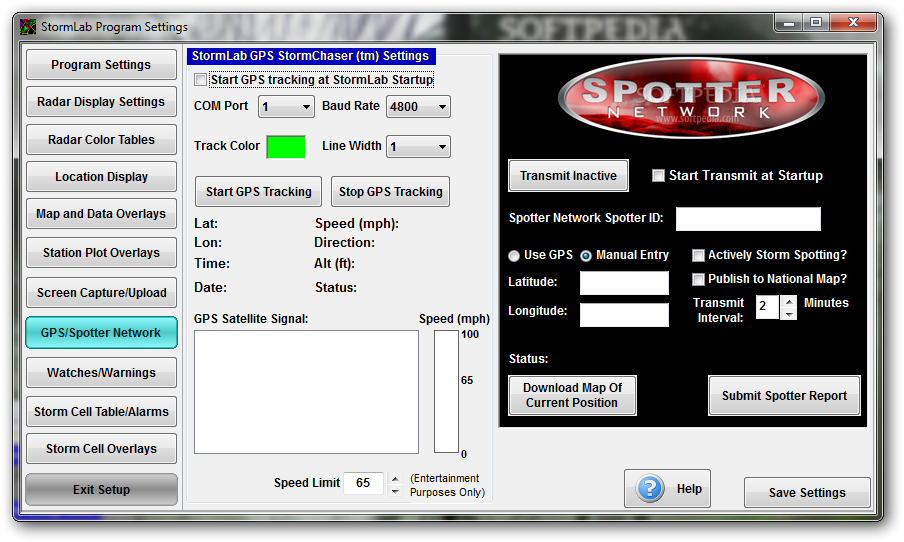The image size is (904, 542).
Task: Click the Spotter Network logo
Action: pyautogui.click(x=691, y=97)
